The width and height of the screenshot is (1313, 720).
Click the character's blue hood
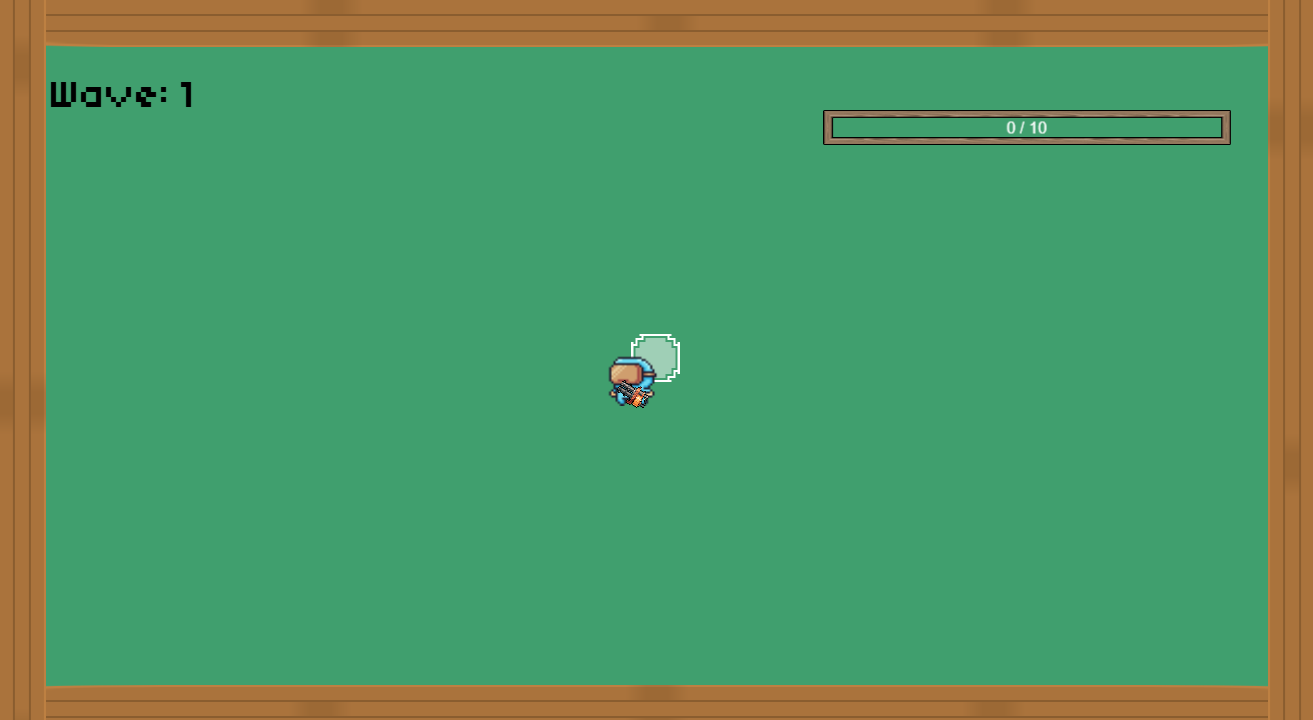(631, 362)
